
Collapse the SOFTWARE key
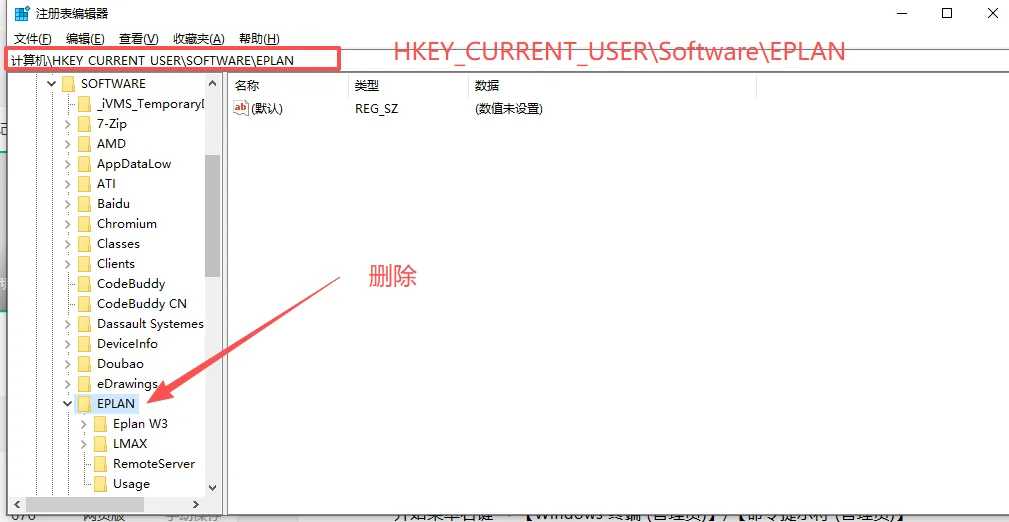pyautogui.click(x=52, y=84)
